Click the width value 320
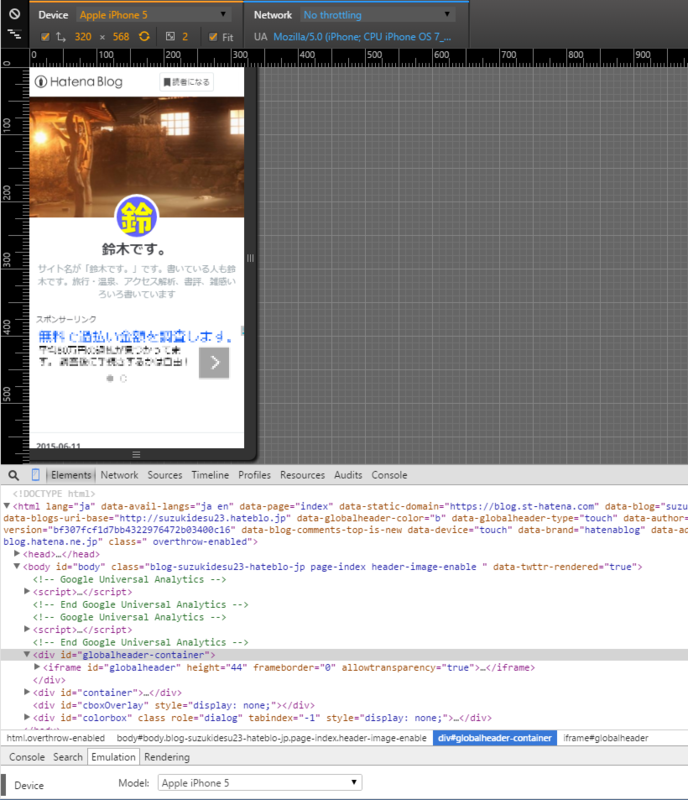 tap(83, 37)
